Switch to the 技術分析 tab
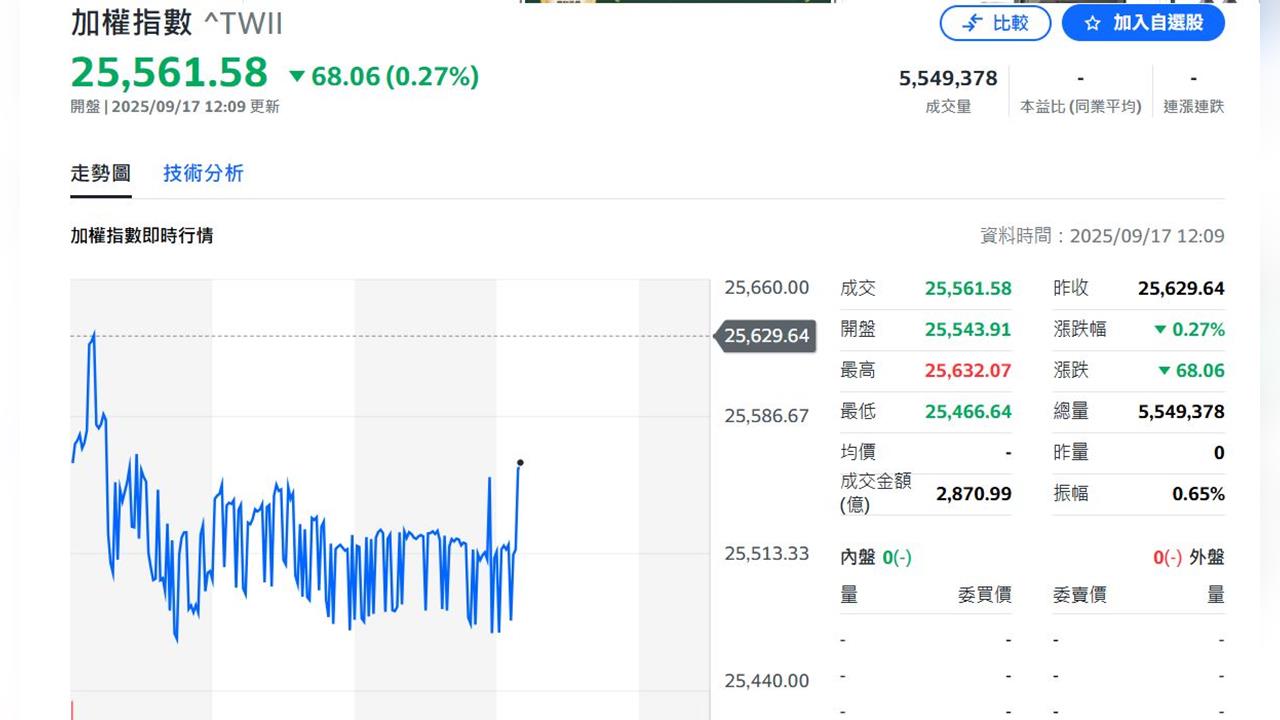 coord(203,173)
